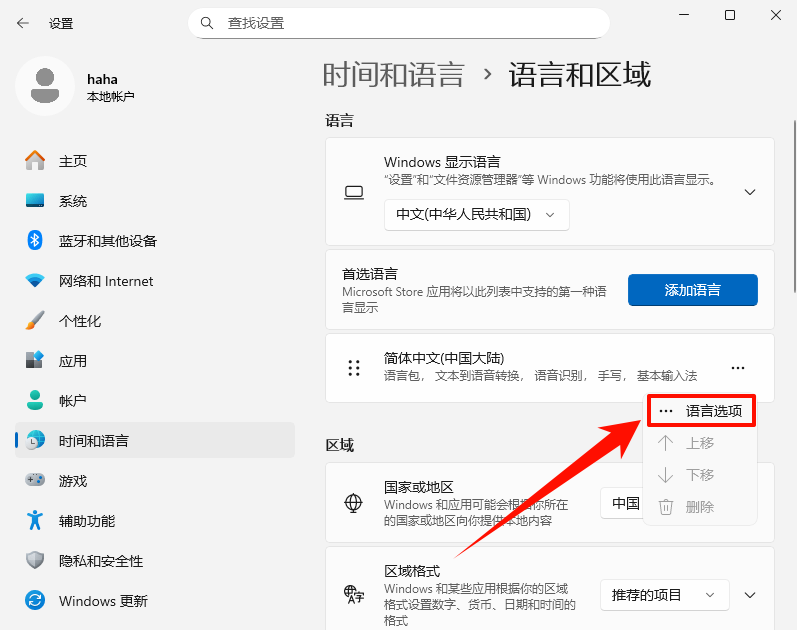Image resolution: width=797 pixels, height=630 pixels.
Task: Click the Windows 更新 sync icon
Action: [35, 601]
